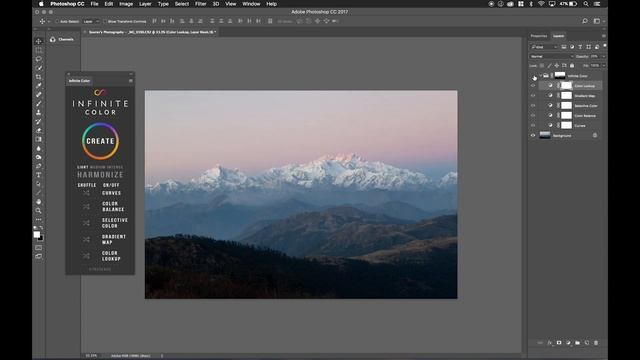Select the Gradient tool
This screenshot has height=360, width=640.
click(x=39, y=140)
